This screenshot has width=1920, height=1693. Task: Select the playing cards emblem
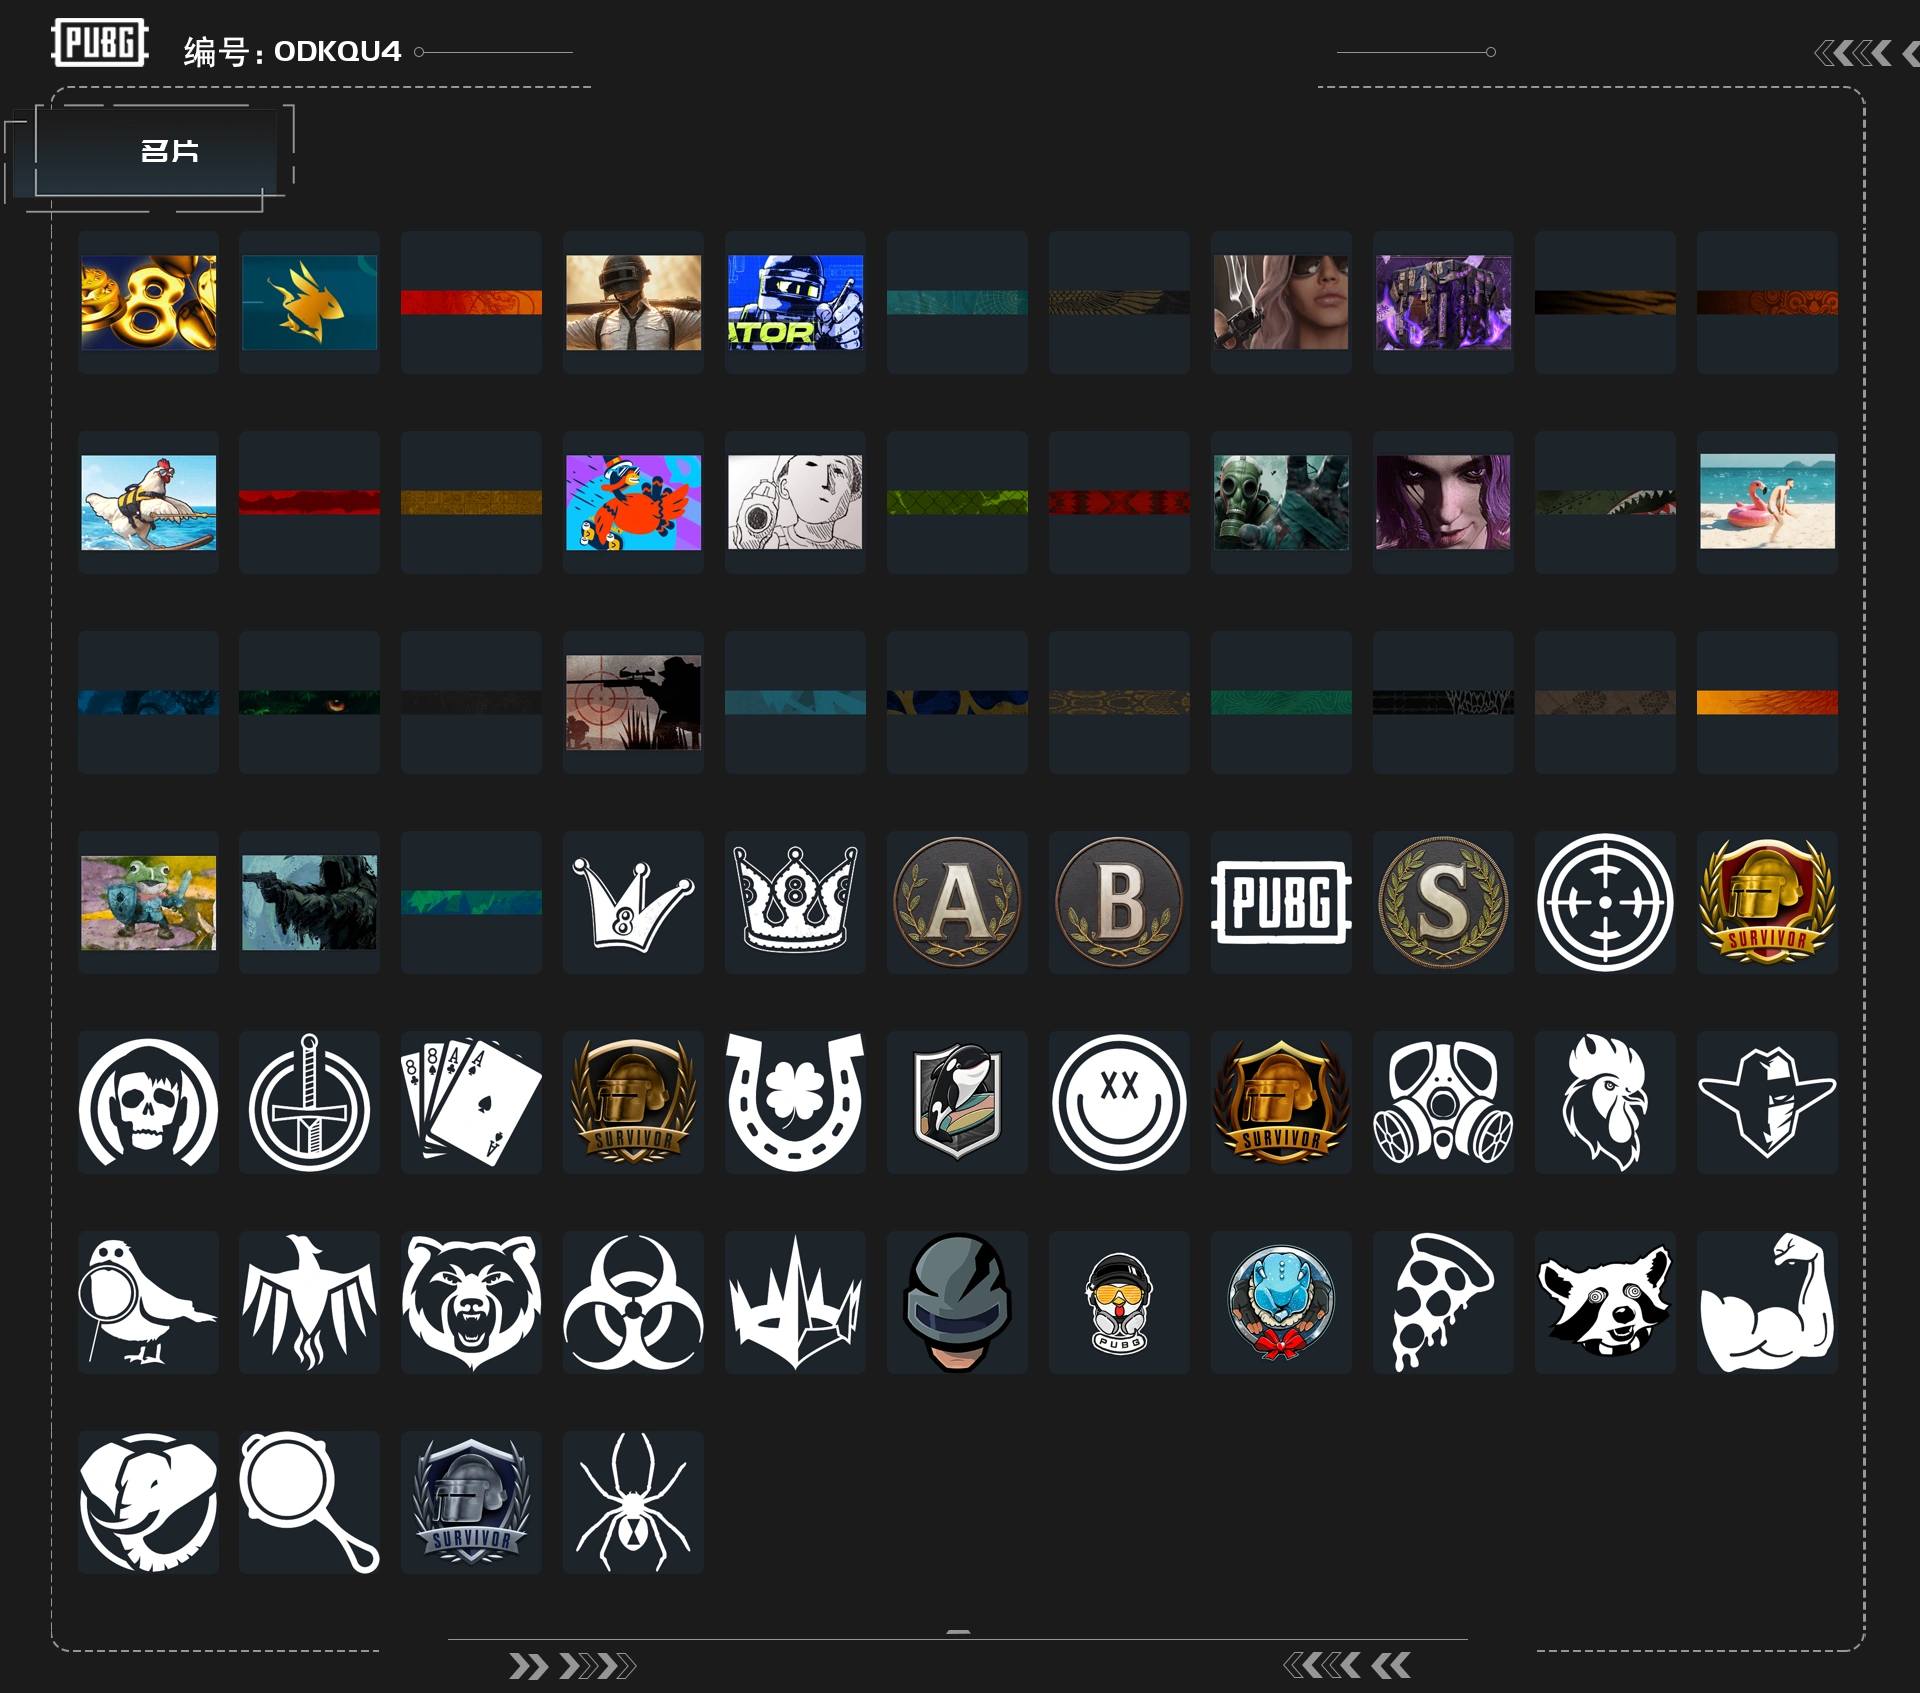pyautogui.click(x=471, y=1102)
